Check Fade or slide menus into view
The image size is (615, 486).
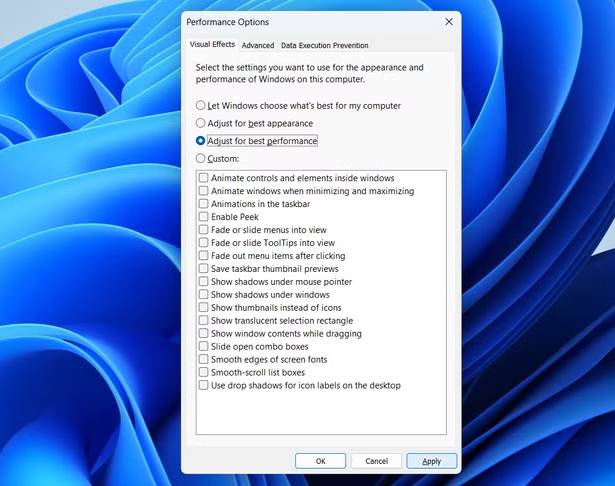[x=203, y=230]
